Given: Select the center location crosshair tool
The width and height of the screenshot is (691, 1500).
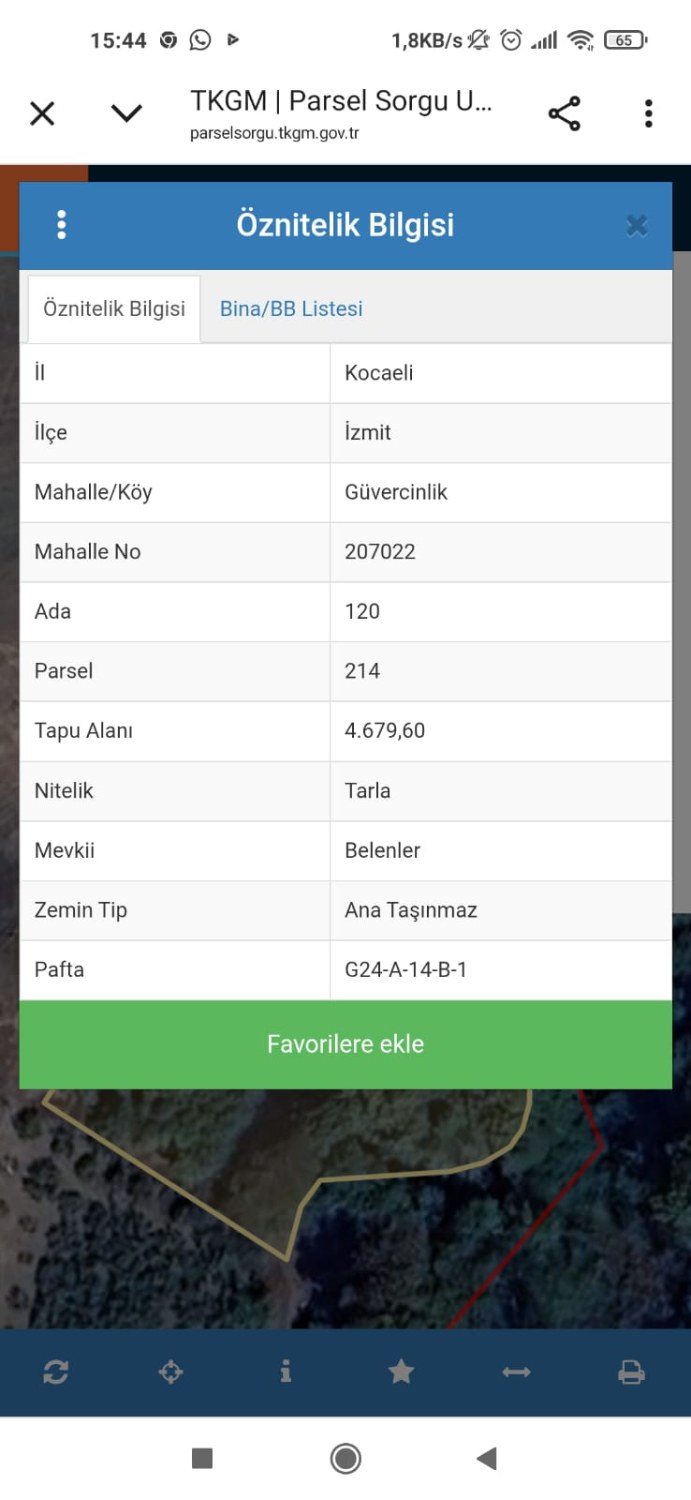Looking at the screenshot, I should click(x=170, y=1372).
